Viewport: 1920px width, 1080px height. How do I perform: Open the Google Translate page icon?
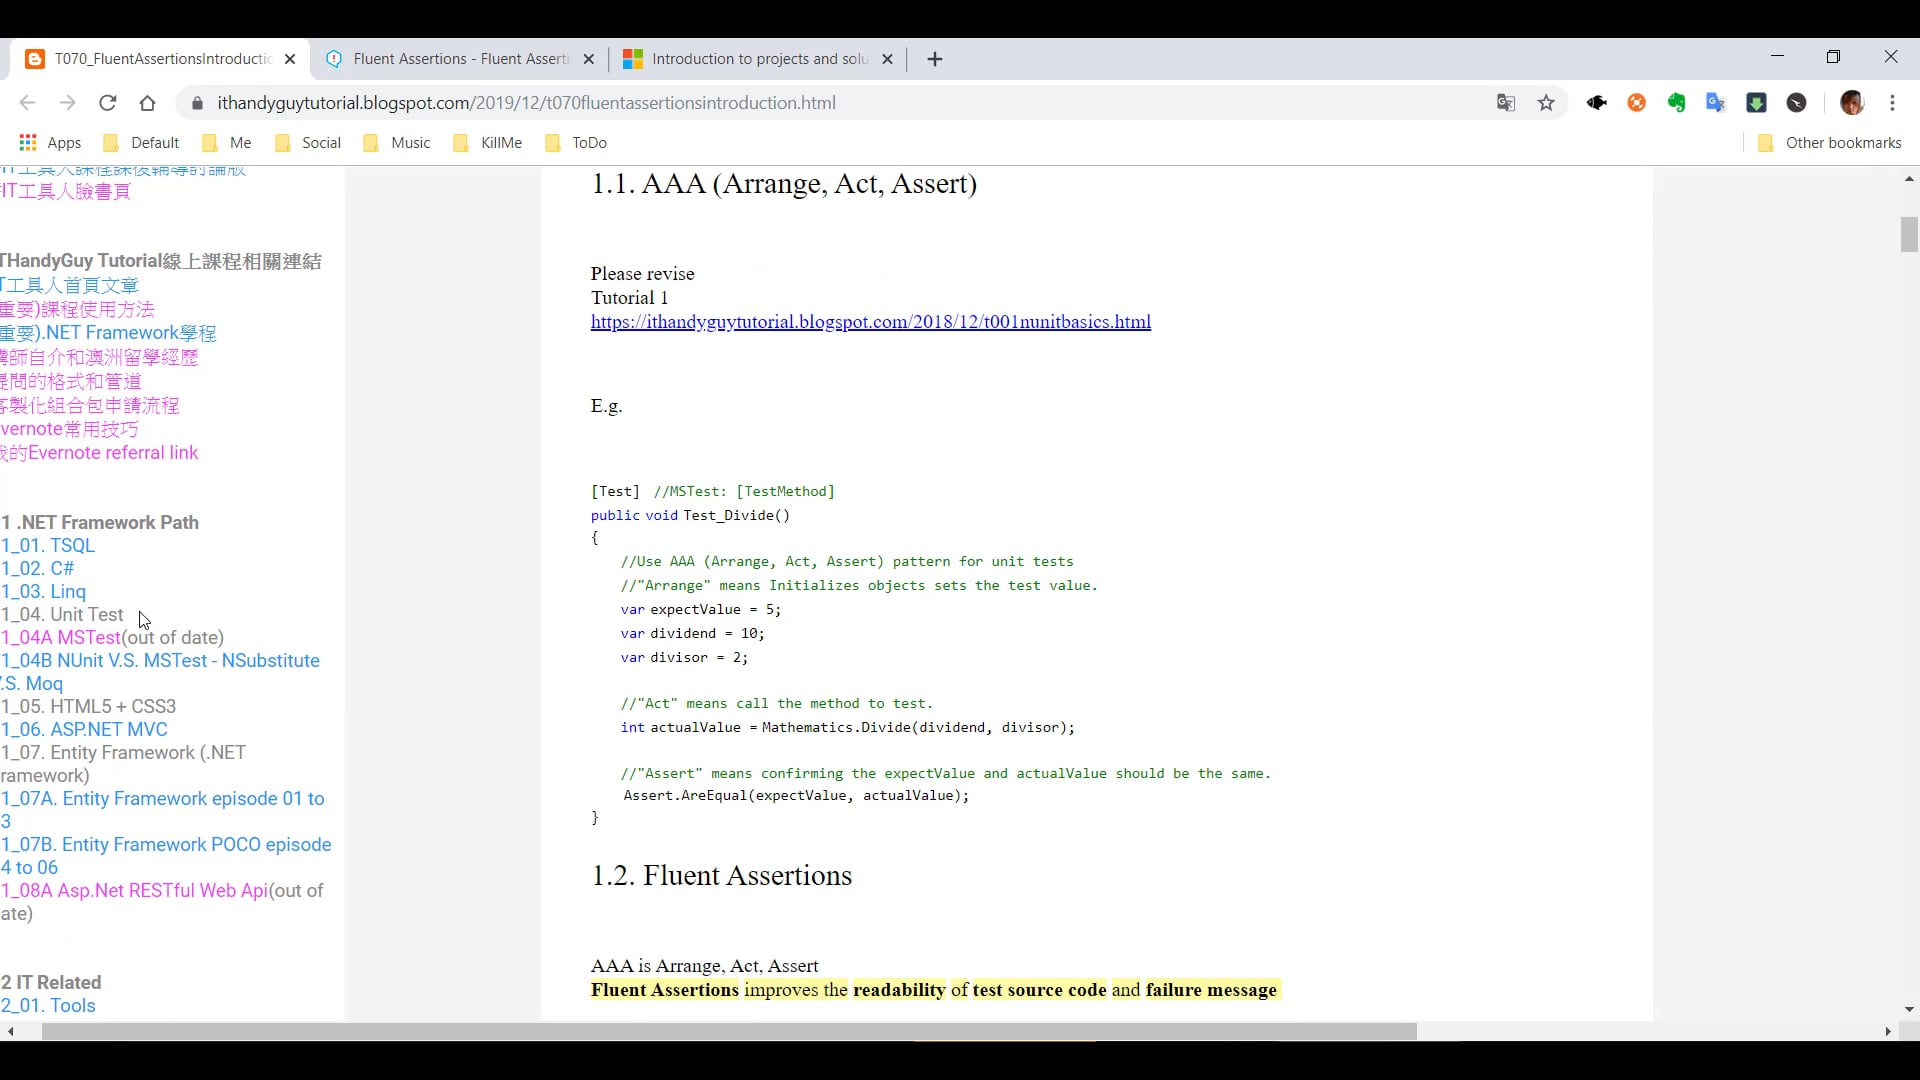1505,102
